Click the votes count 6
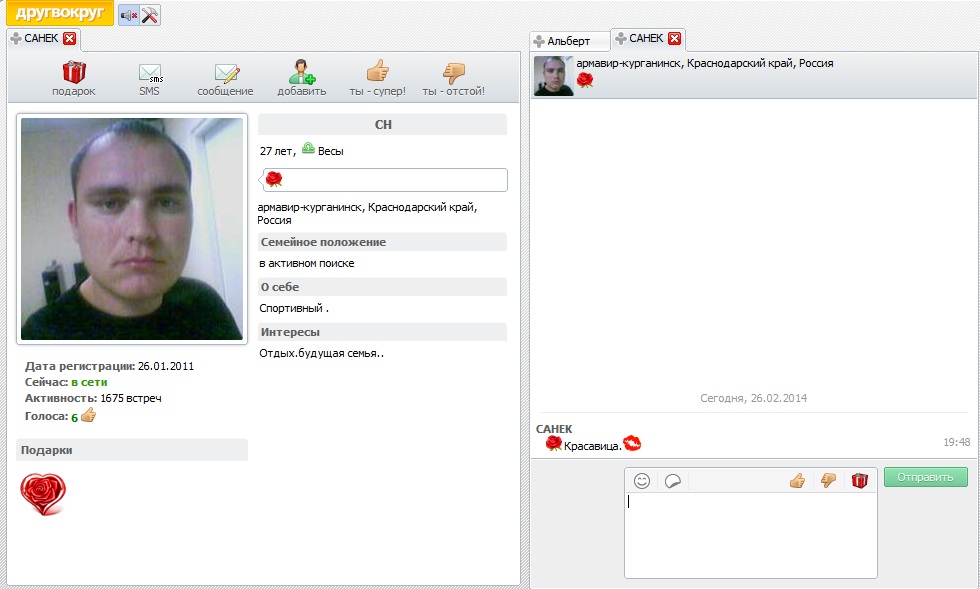 point(74,418)
